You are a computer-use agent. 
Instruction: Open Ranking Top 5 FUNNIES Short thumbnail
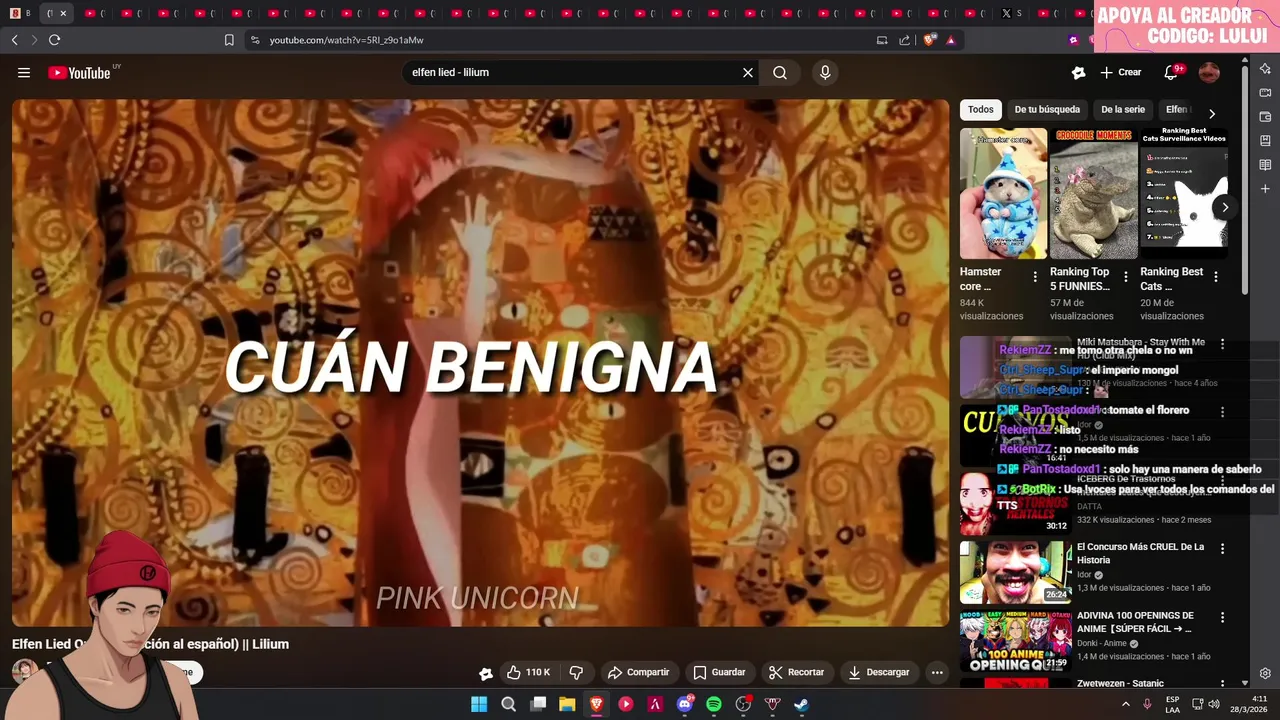tap(1093, 193)
